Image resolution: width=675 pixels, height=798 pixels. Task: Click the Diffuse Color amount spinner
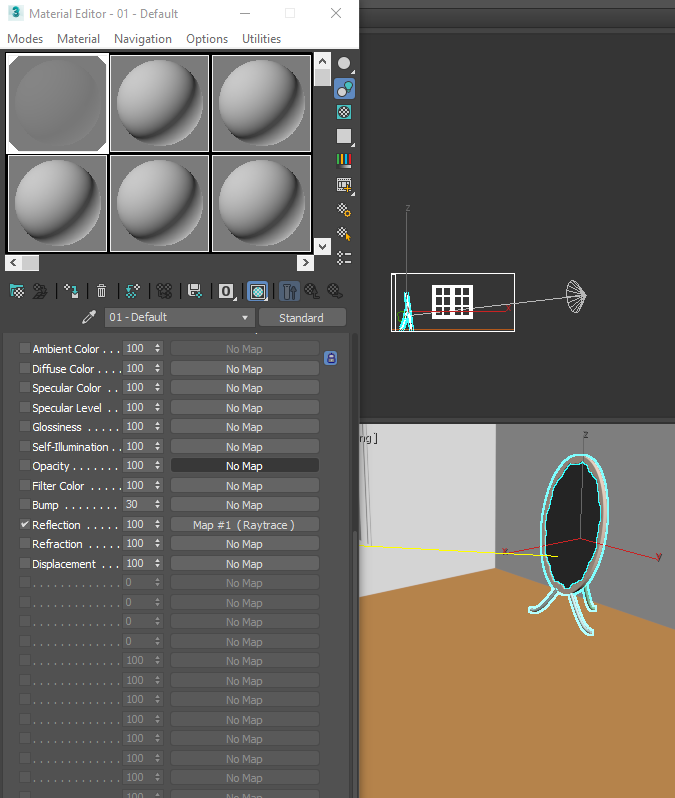point(157,368)
